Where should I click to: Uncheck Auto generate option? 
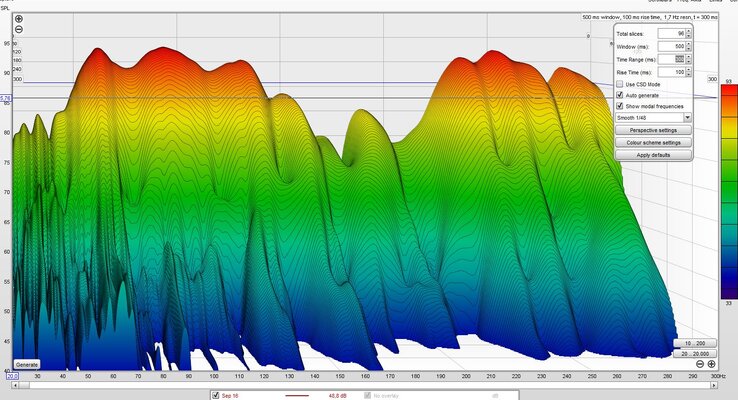619,95
